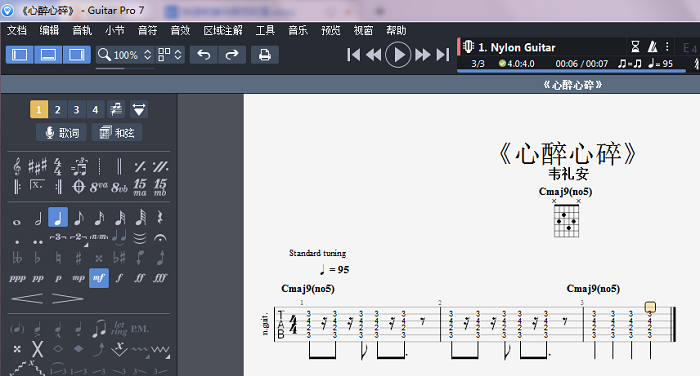Select the eighth note duration

[79, 218]
